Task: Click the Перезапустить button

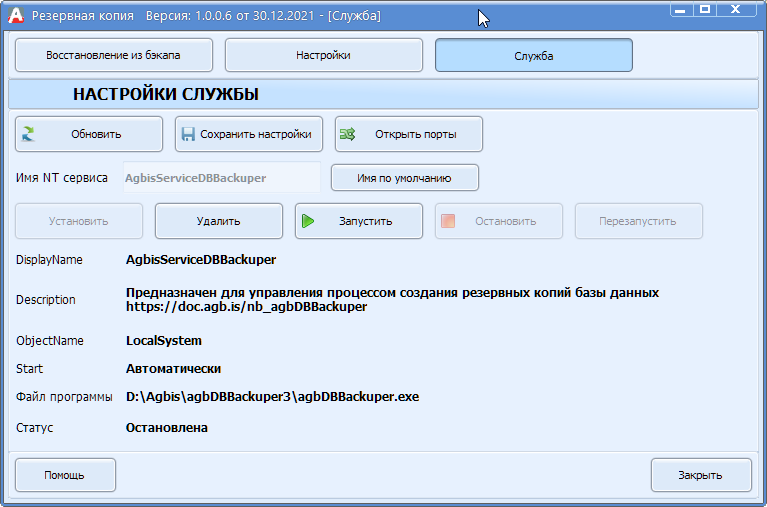Action: (639, 221)
